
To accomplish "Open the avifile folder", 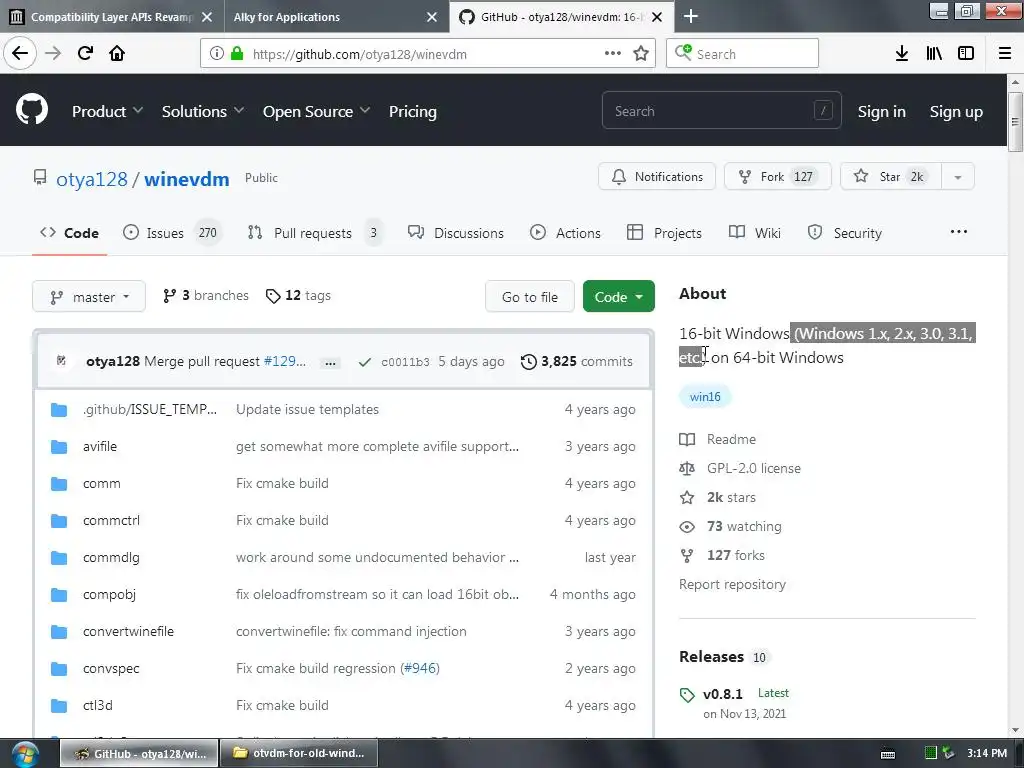I will point(100,447).
